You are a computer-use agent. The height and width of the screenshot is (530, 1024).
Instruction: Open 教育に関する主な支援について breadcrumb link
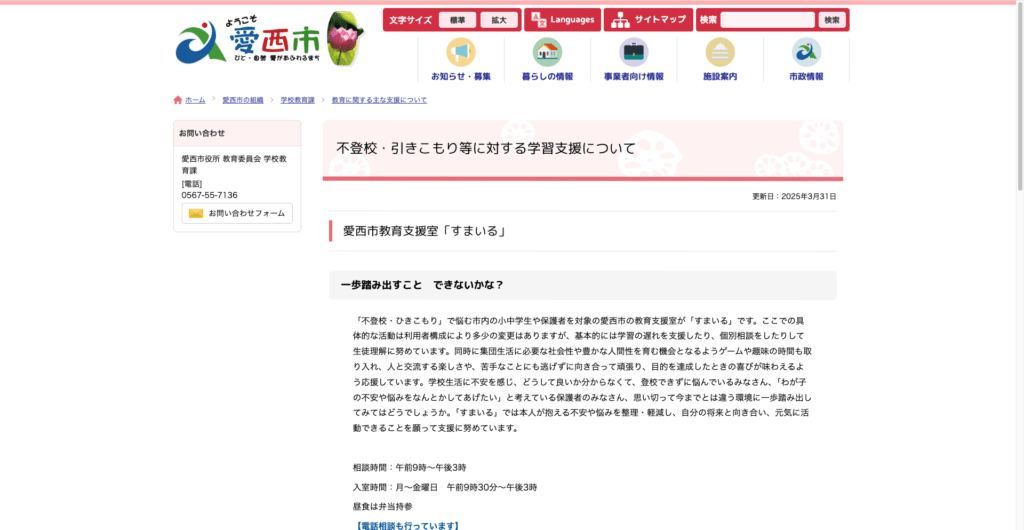pos(379,100)
